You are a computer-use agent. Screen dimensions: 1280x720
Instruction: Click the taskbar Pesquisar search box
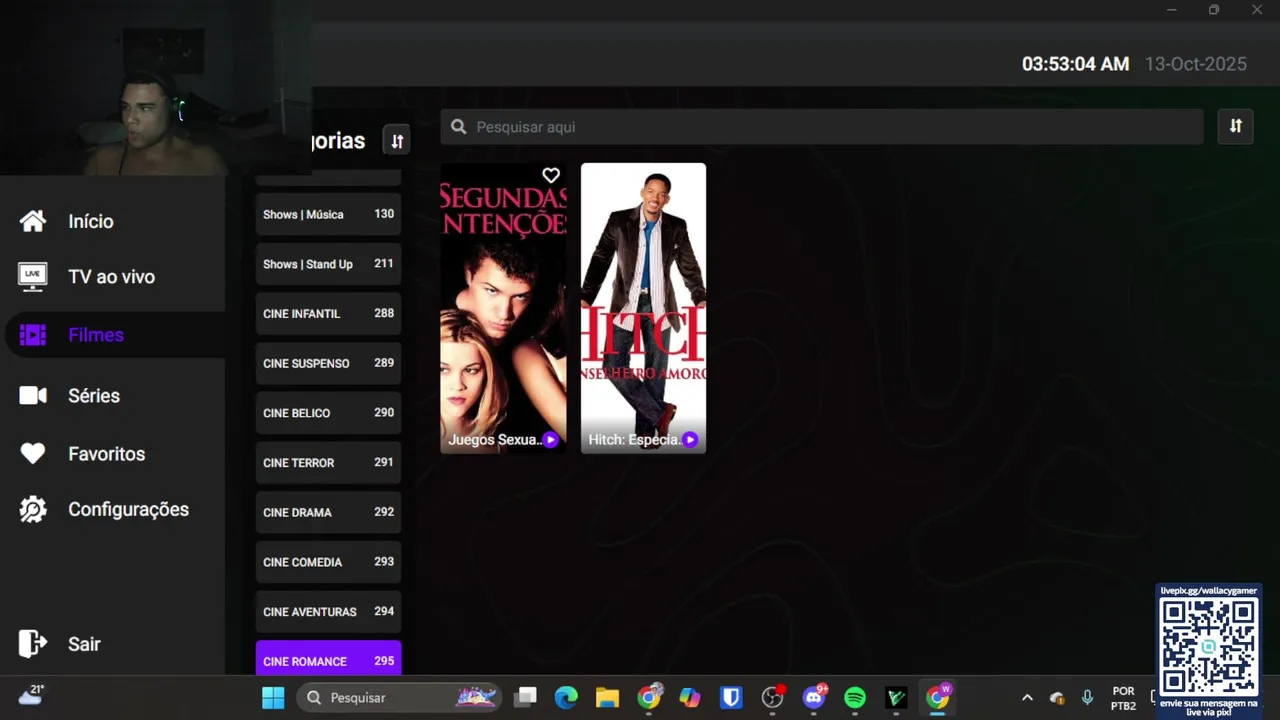400,698
